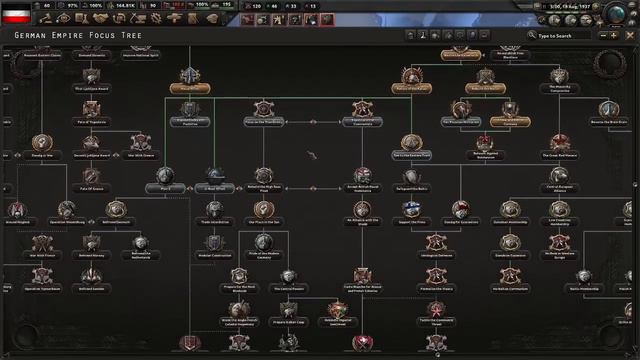Select the Fate of Yugoslavia focus
Screen dimensions: 640x360
pyautogui.click(x=91, y=113)
